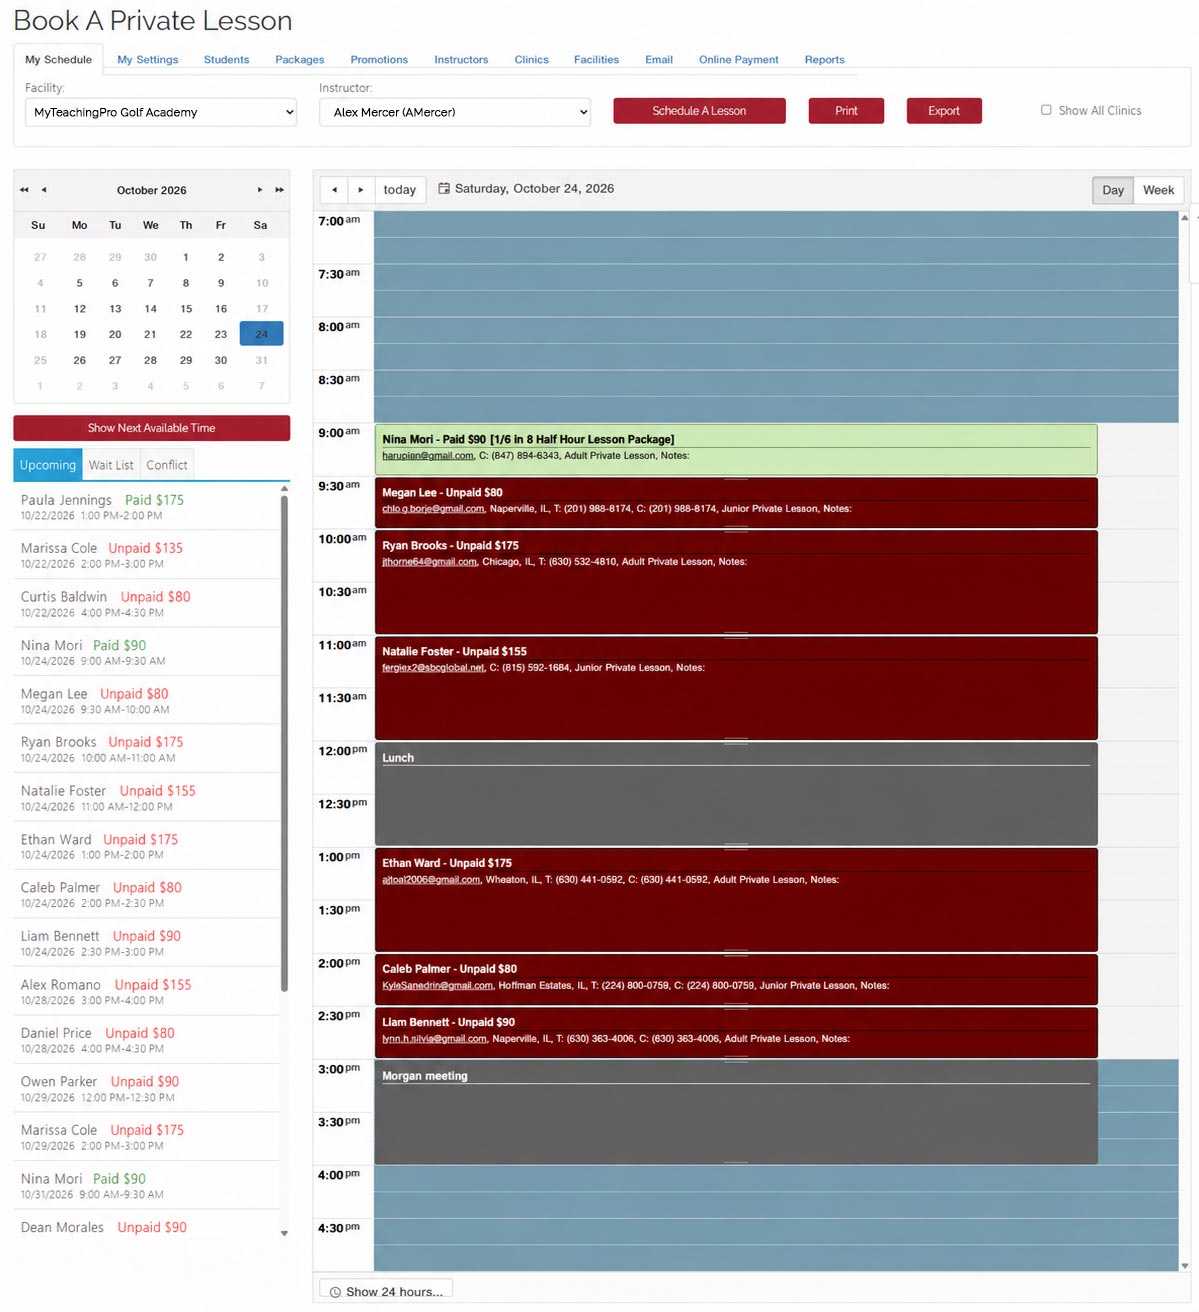
Task: Select the Conflict tab
Action: click(x=167, y=465)
